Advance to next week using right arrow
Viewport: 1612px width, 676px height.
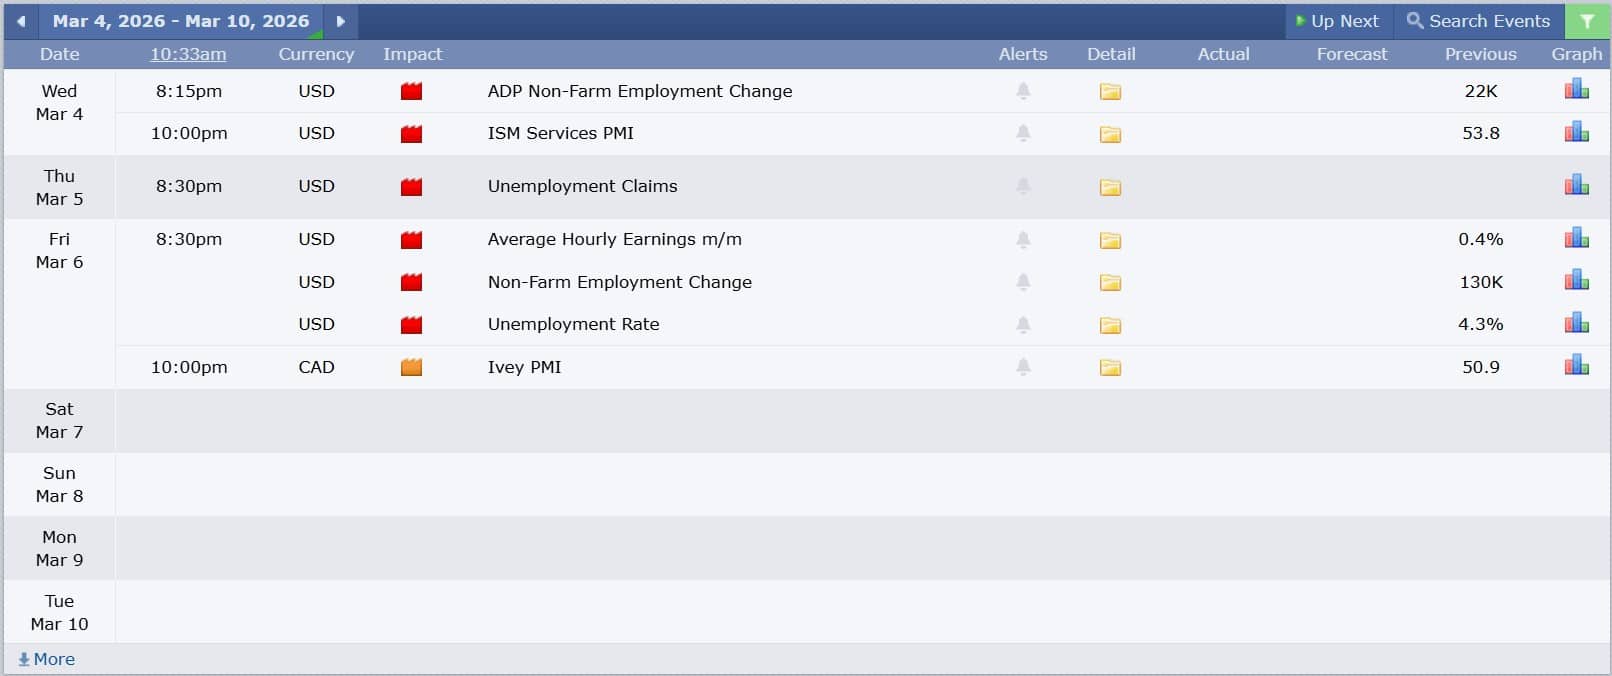point(340,21)
